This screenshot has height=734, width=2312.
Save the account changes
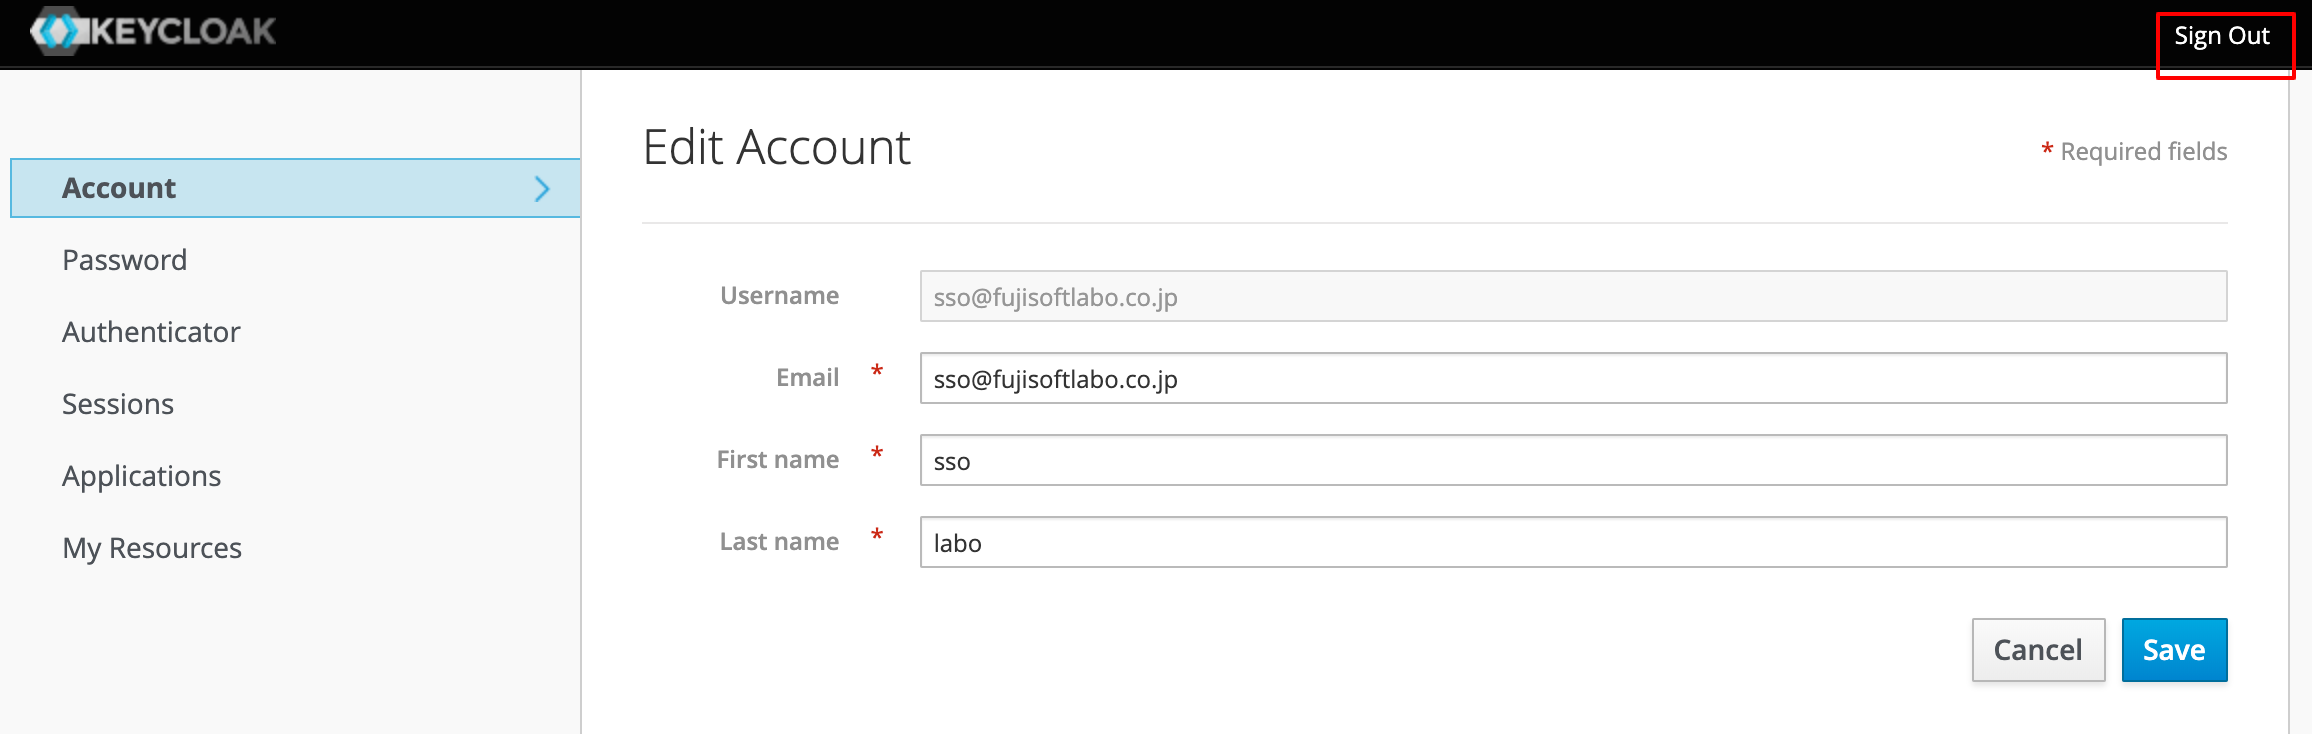[x=2173, y=650]
